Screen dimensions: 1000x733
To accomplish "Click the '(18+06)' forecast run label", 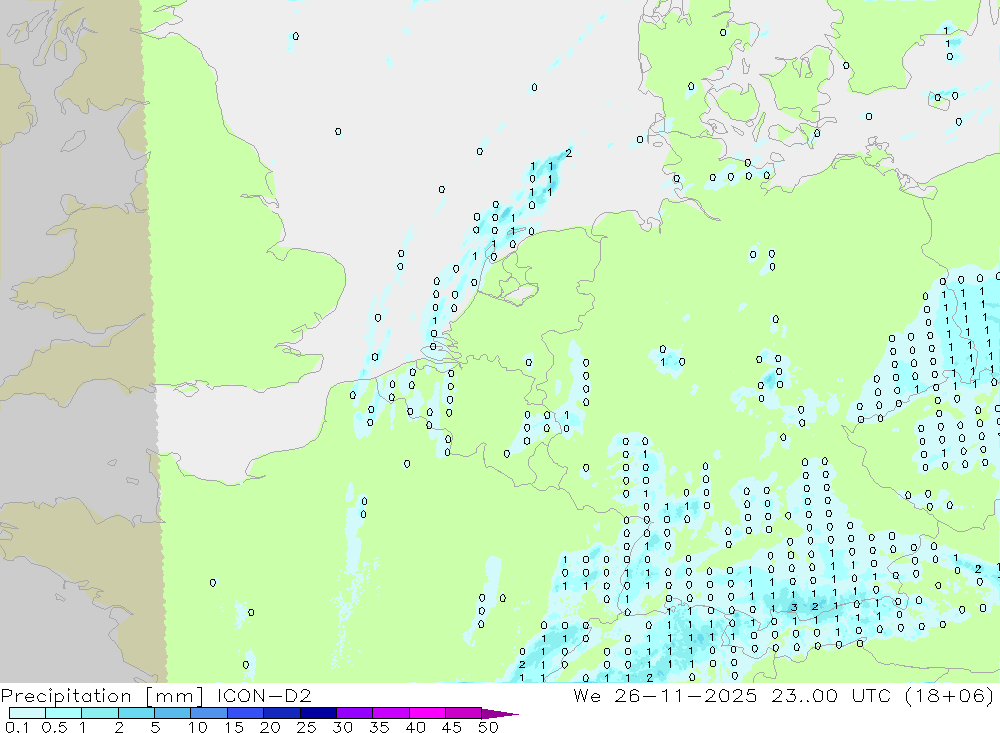I will click(x=949, y=695).
